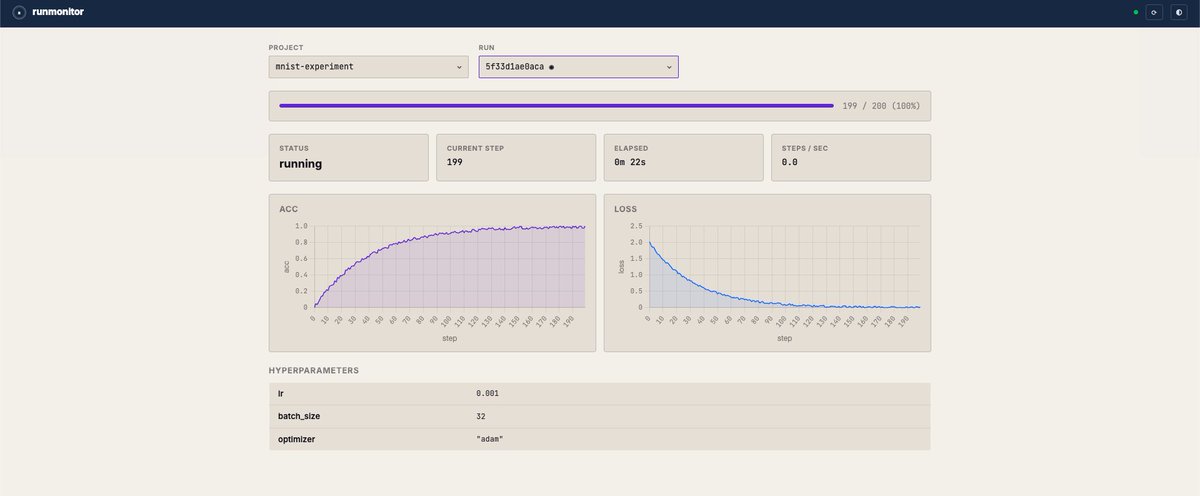Toggle dark and light theme
Viewport: 1200px width, 496px height.
tap(1179, 12)
